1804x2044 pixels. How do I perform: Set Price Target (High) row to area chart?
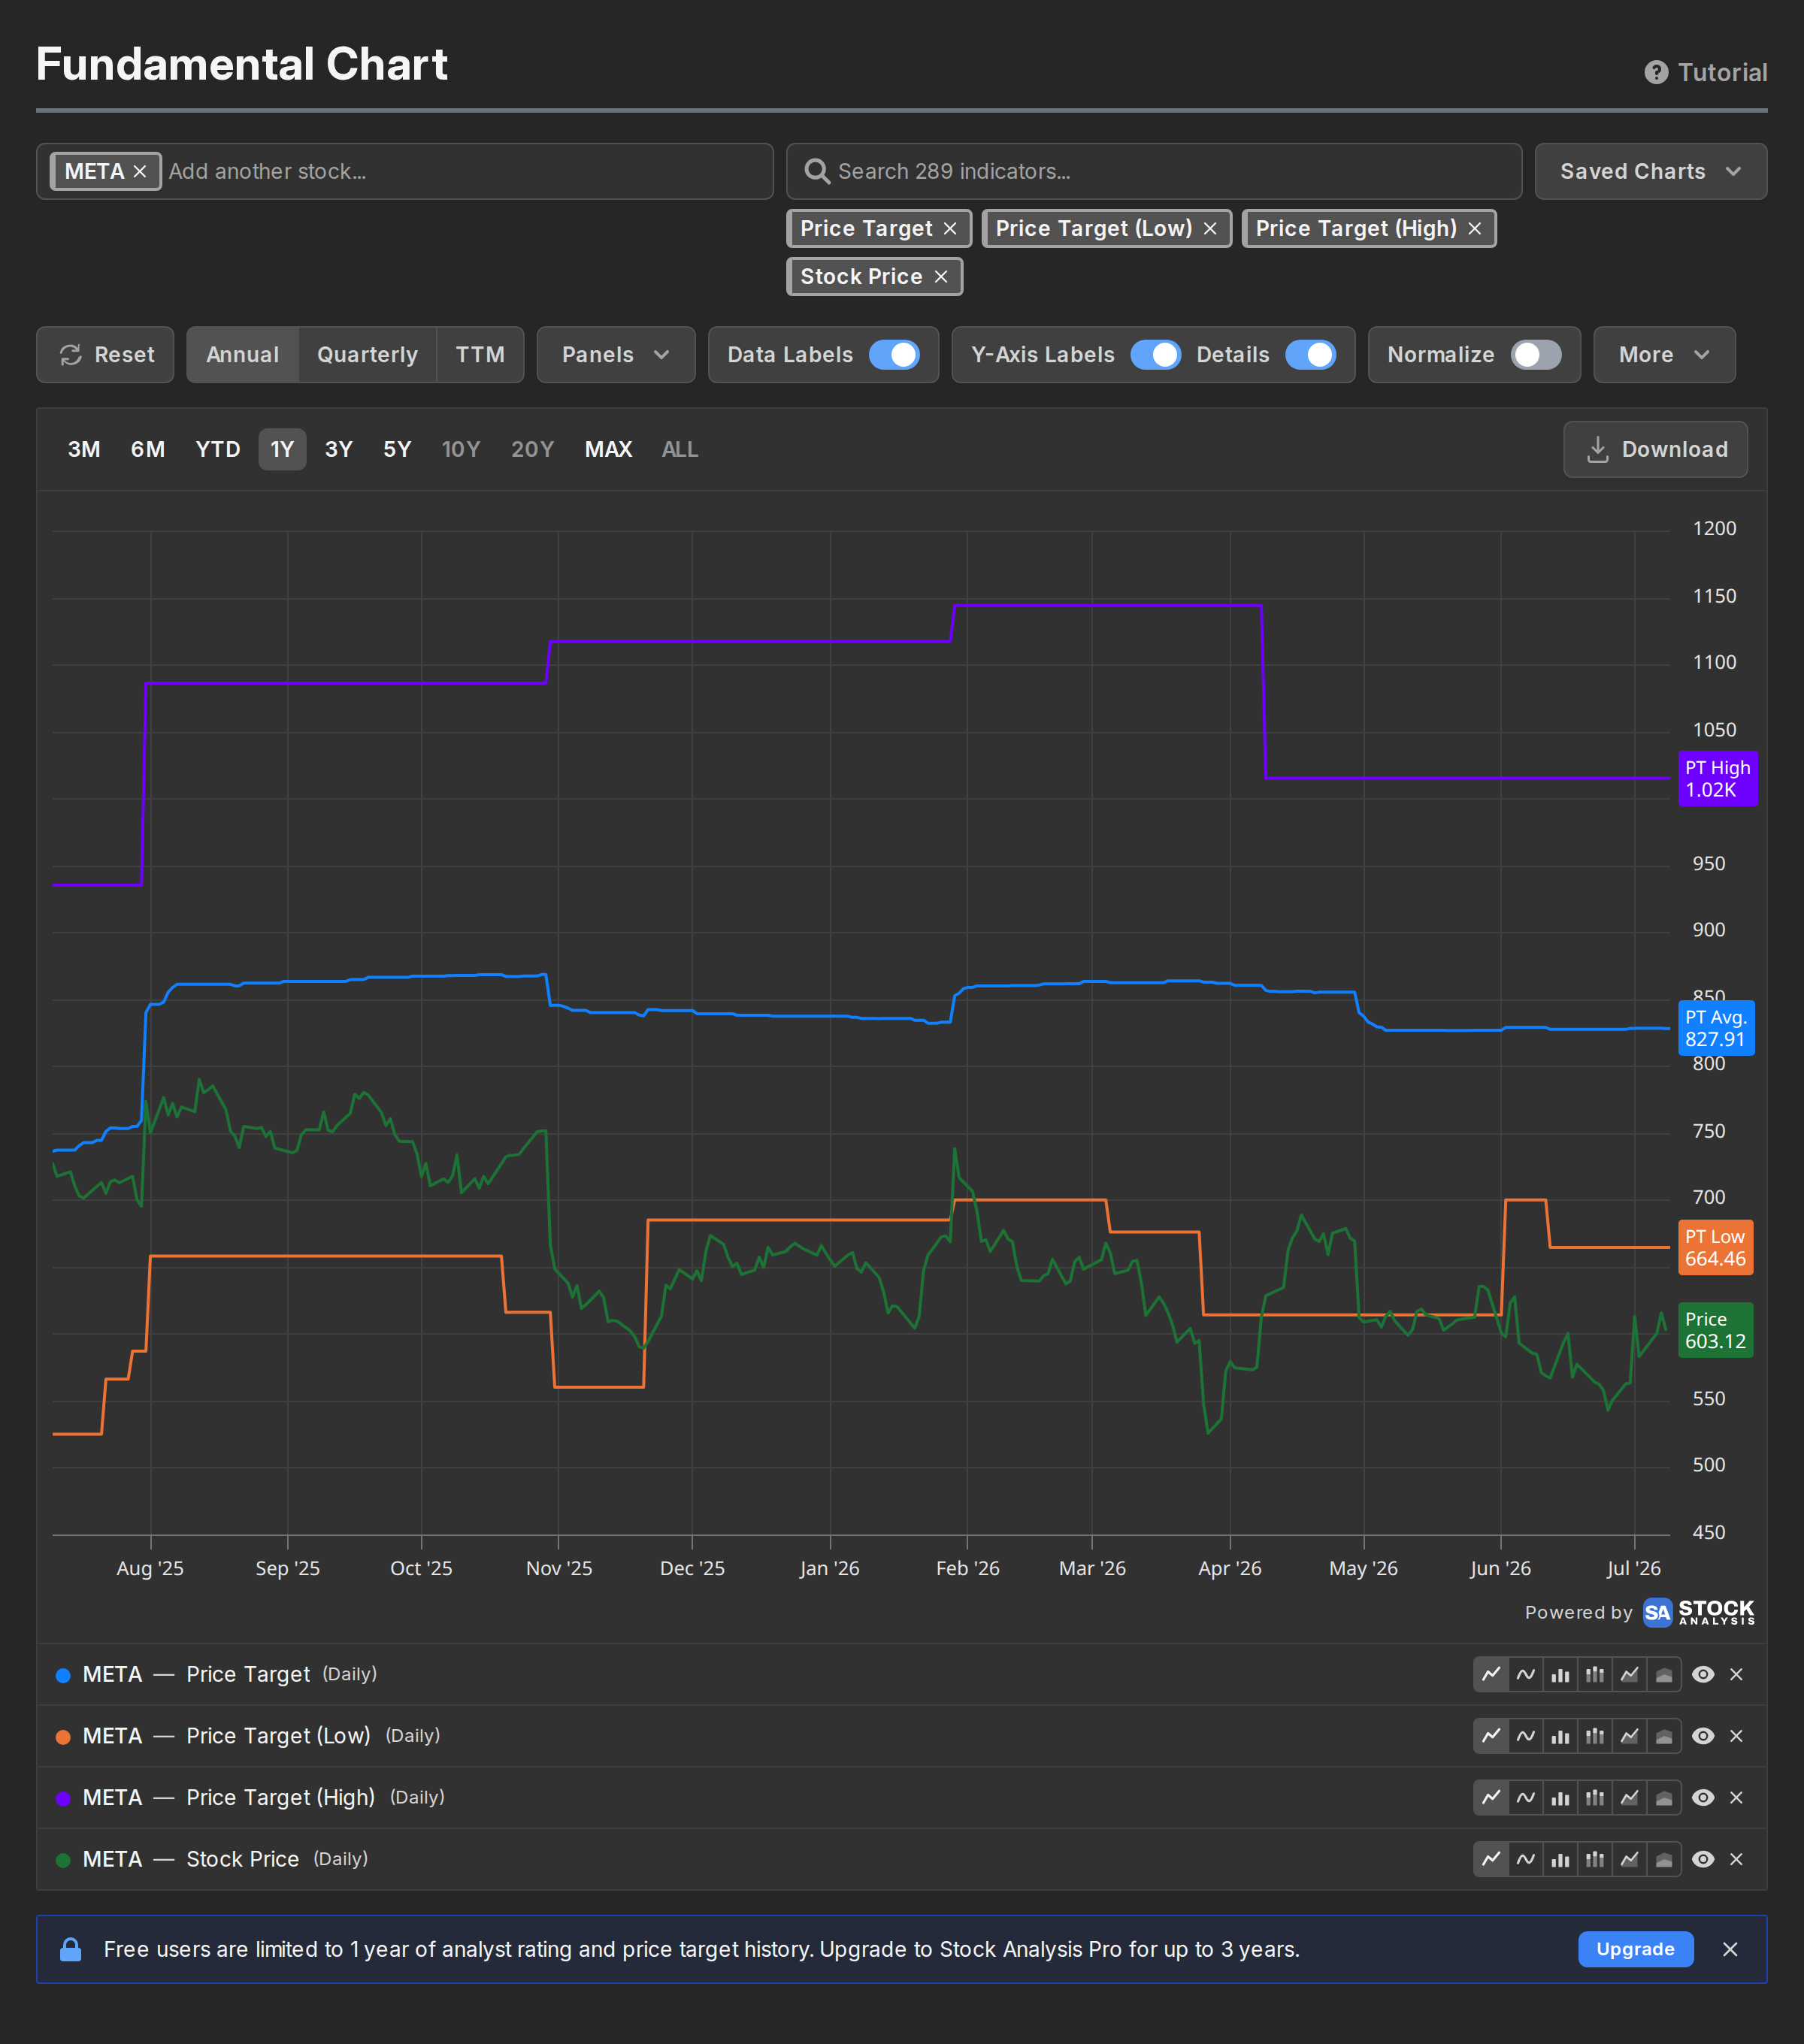pyautogui.click(x=1629, y=1797)
